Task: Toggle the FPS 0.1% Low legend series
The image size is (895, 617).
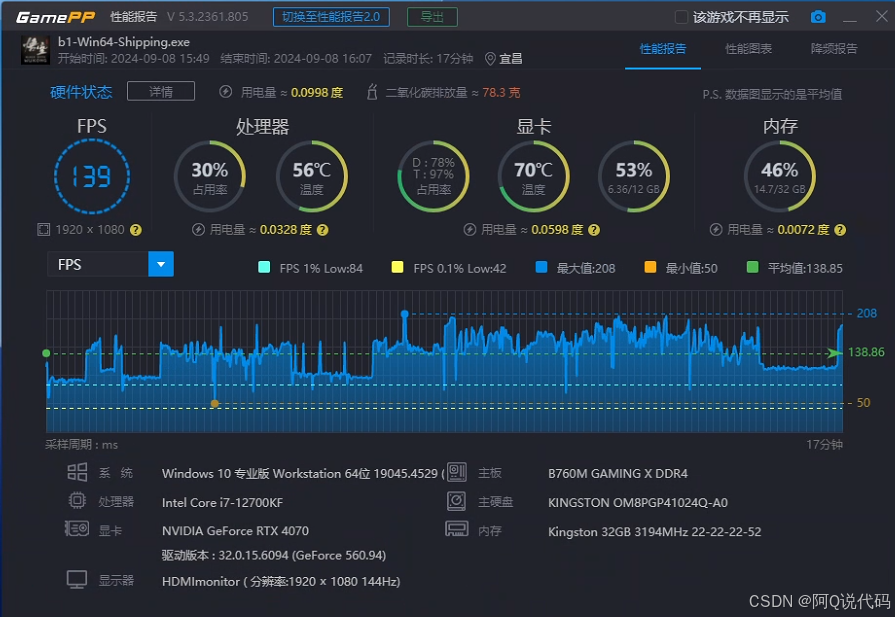Action: click(397, 268)
